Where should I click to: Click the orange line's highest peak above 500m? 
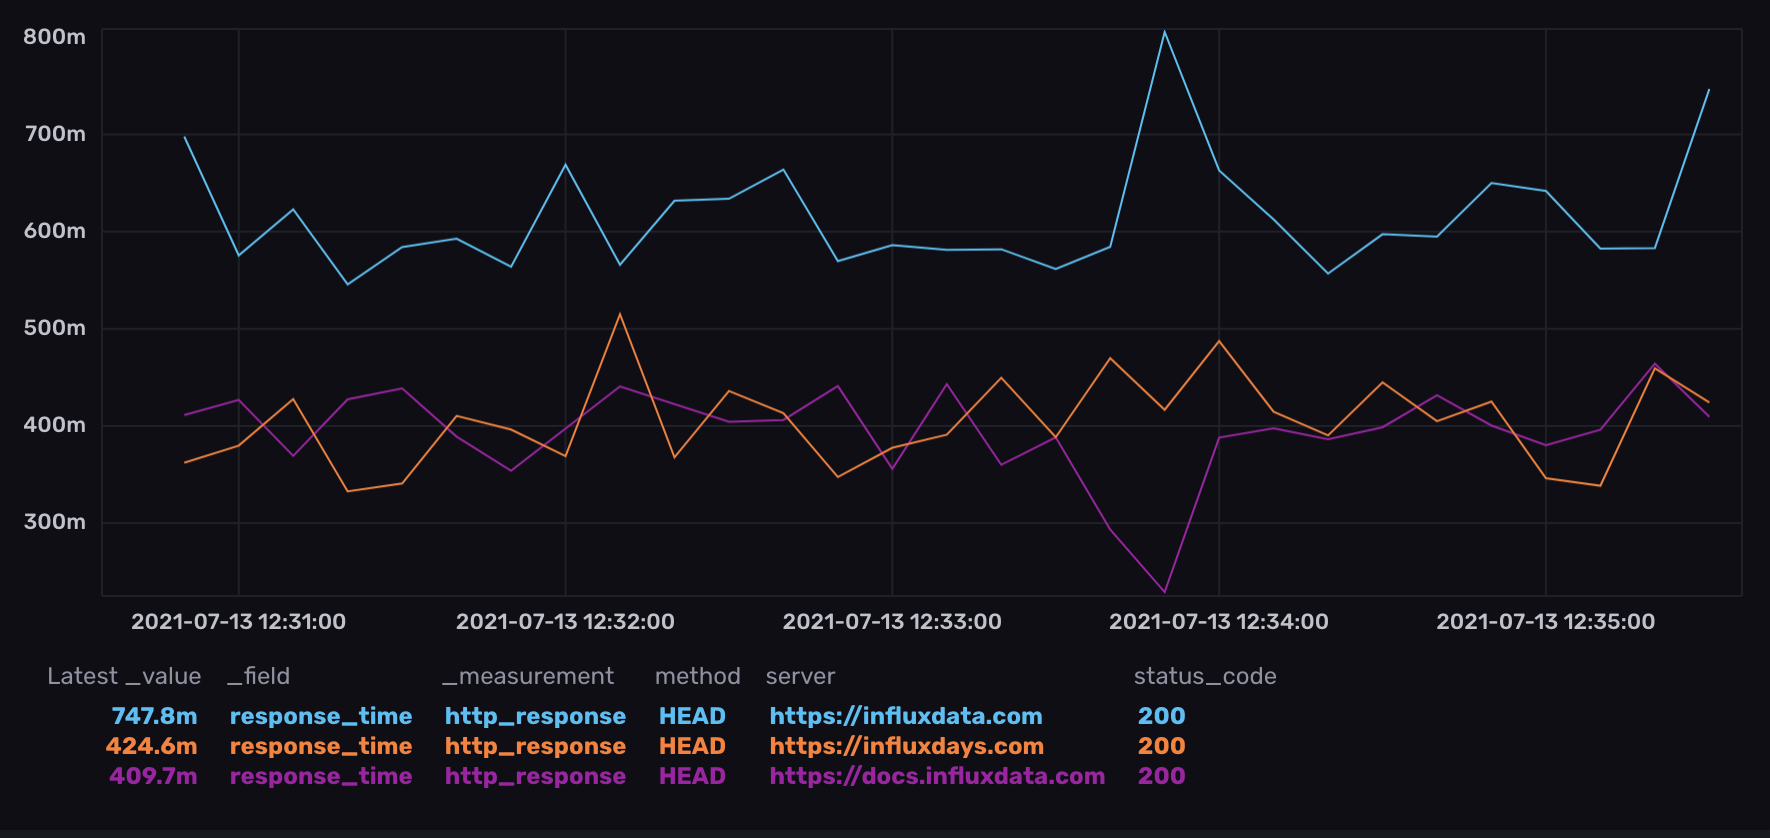click(620, 315)
